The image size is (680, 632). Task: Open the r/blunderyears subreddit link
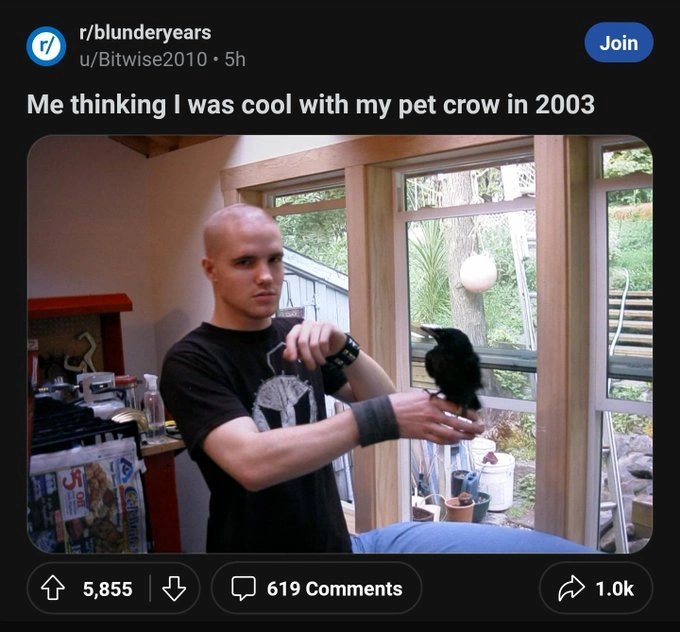point(145,33)
